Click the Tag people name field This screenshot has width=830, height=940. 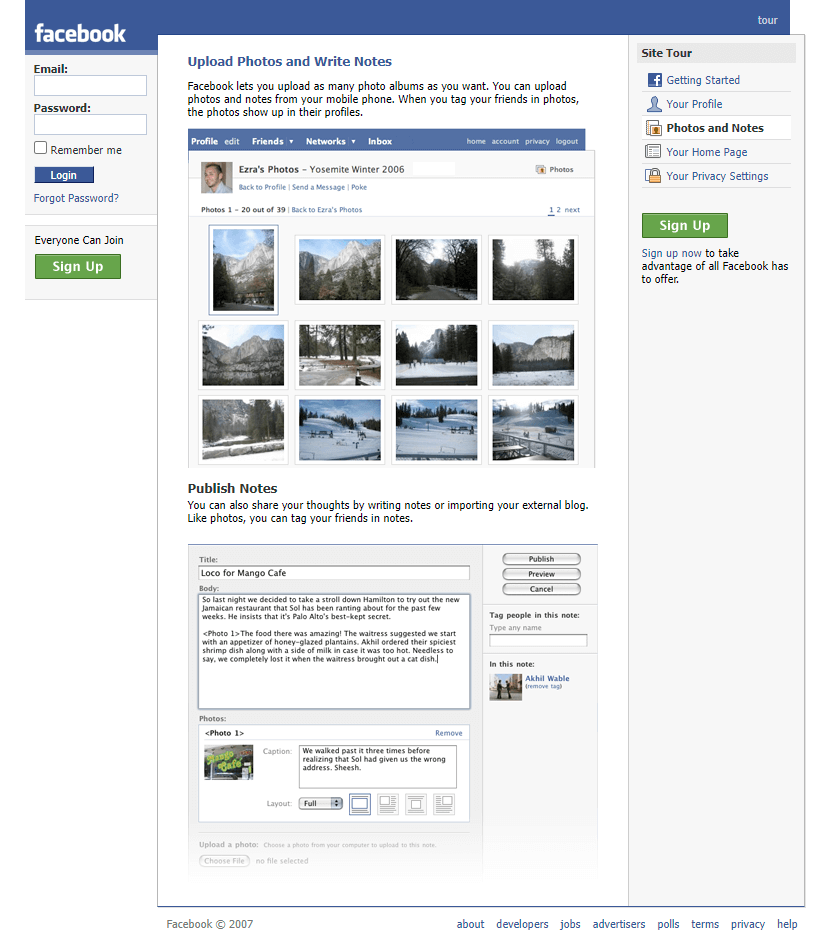(x=538, y=640)
